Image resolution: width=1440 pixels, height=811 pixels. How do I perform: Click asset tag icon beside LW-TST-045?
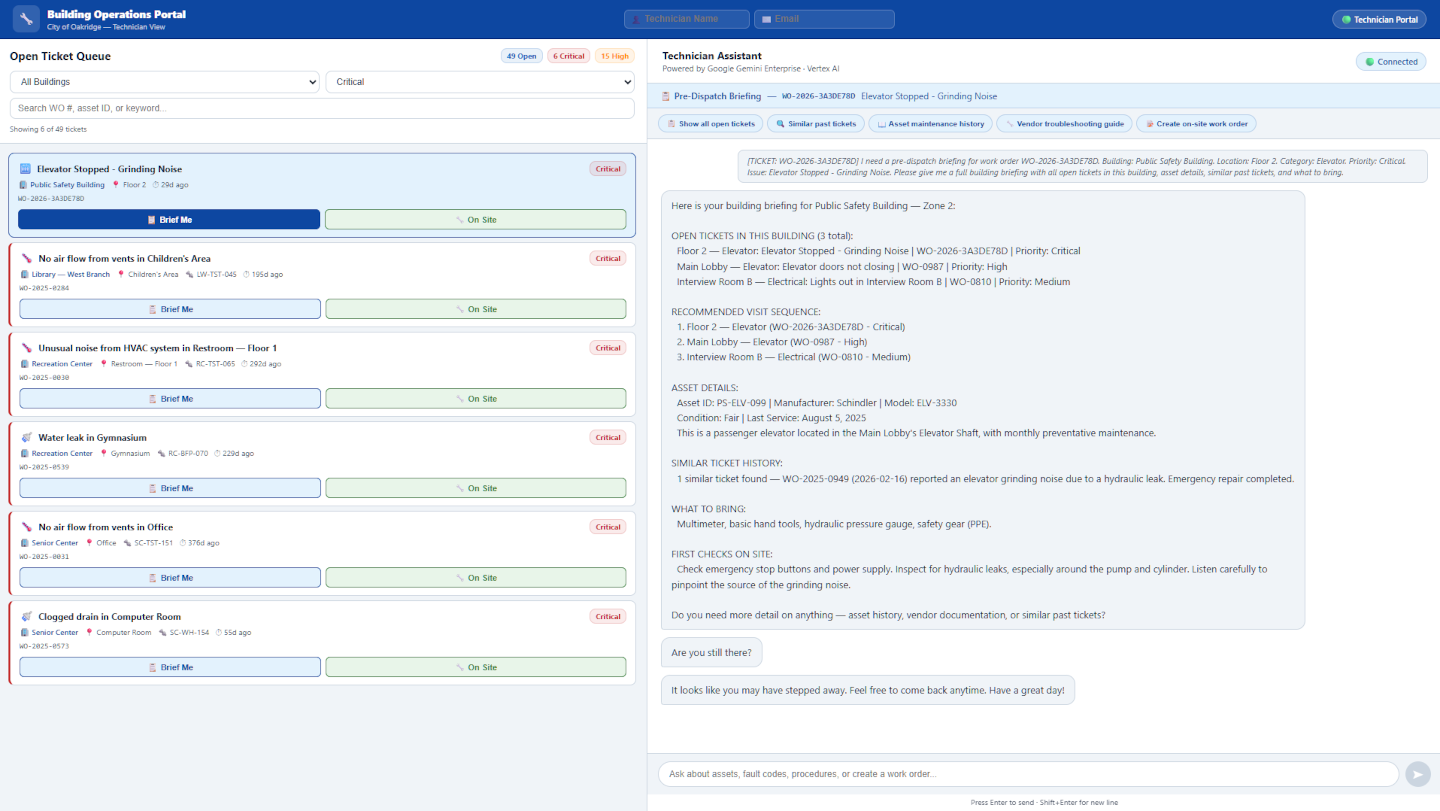[189, 274]
